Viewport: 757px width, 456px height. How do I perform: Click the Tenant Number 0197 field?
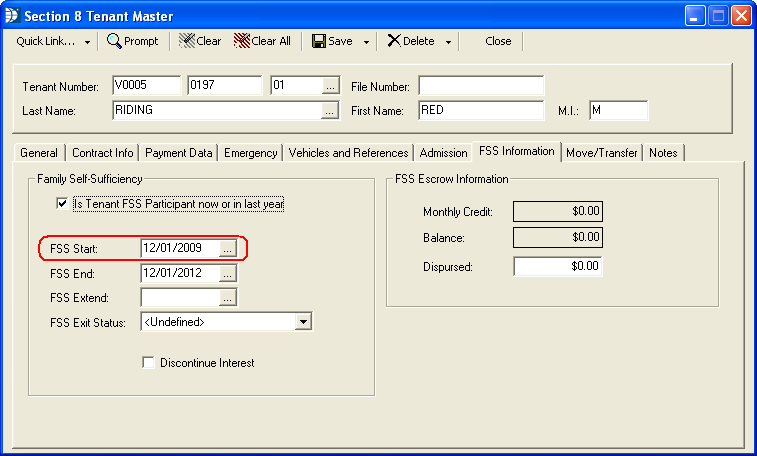tap(224, 85)
